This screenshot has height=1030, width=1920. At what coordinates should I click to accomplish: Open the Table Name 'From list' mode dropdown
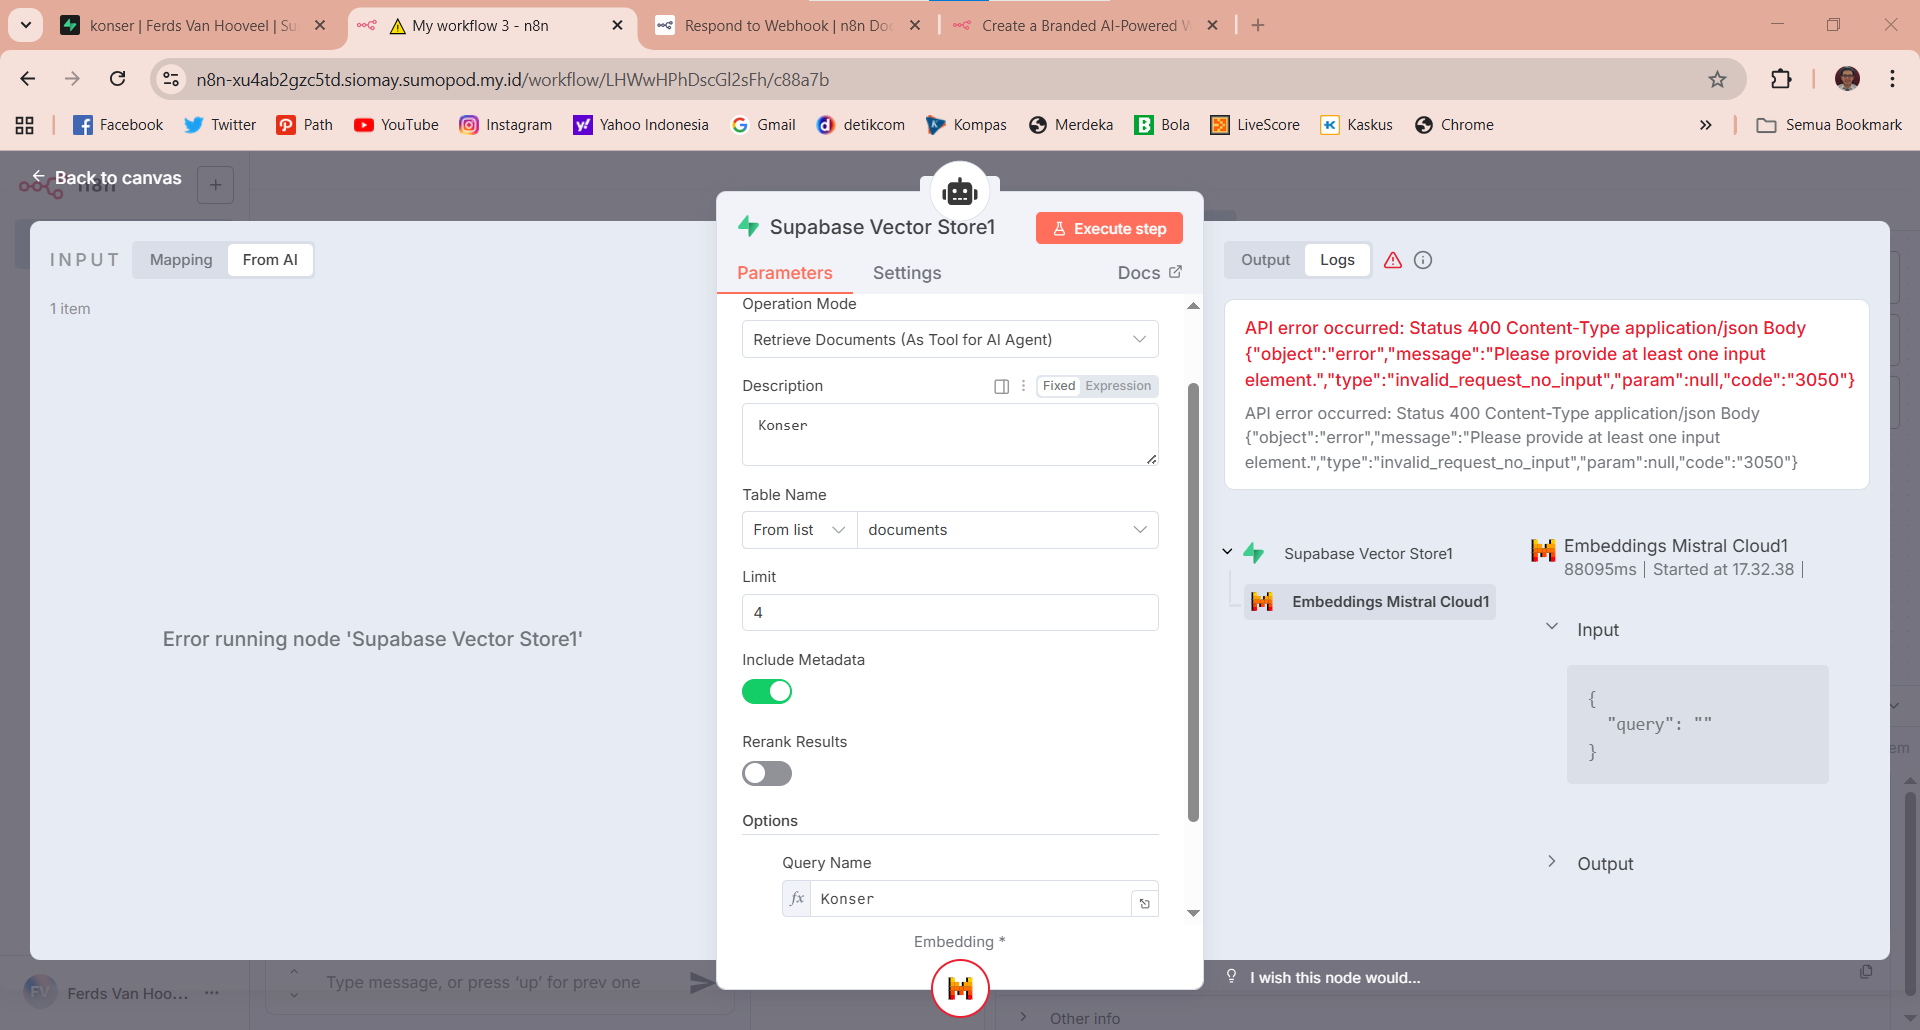pyautogui.click(x=800, y=530)
